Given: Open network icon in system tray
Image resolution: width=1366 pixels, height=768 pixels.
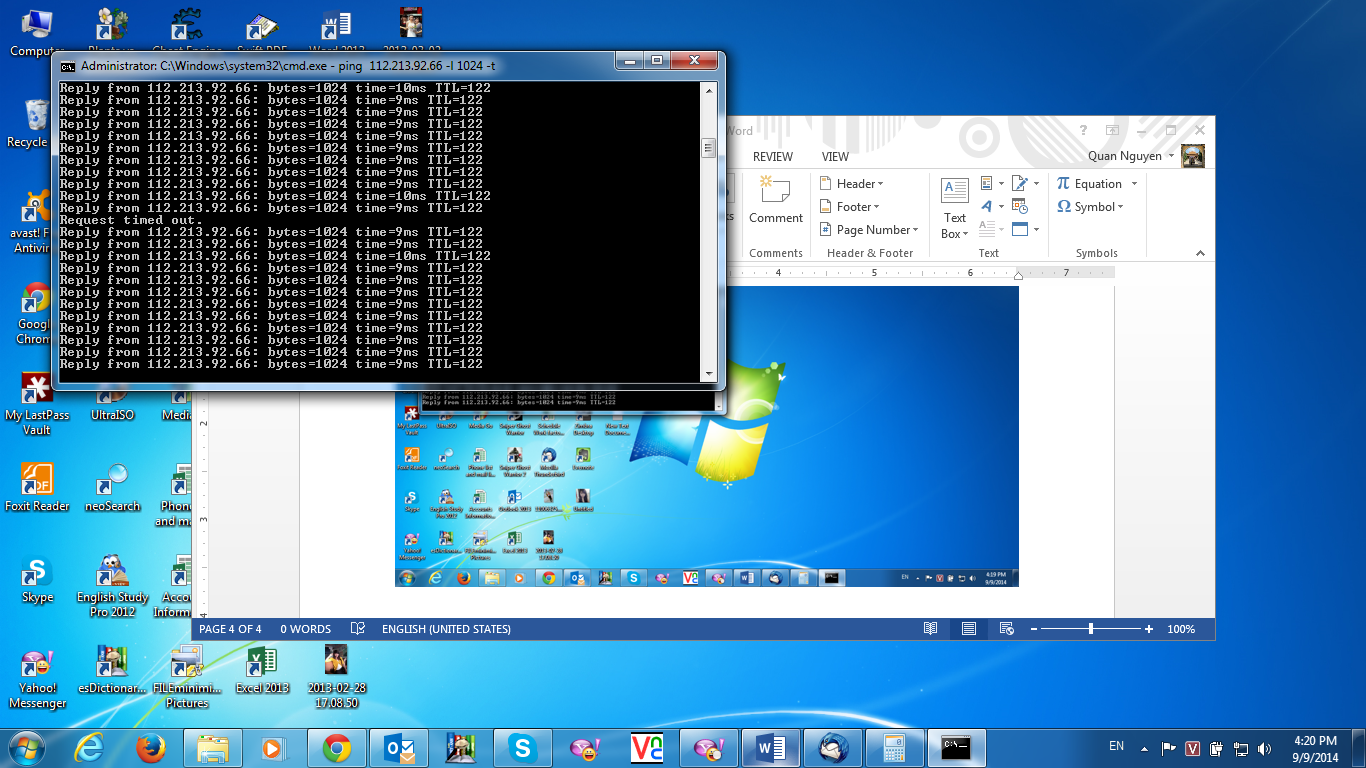Looking at the screenshot, I should [x=1241, y=748].
